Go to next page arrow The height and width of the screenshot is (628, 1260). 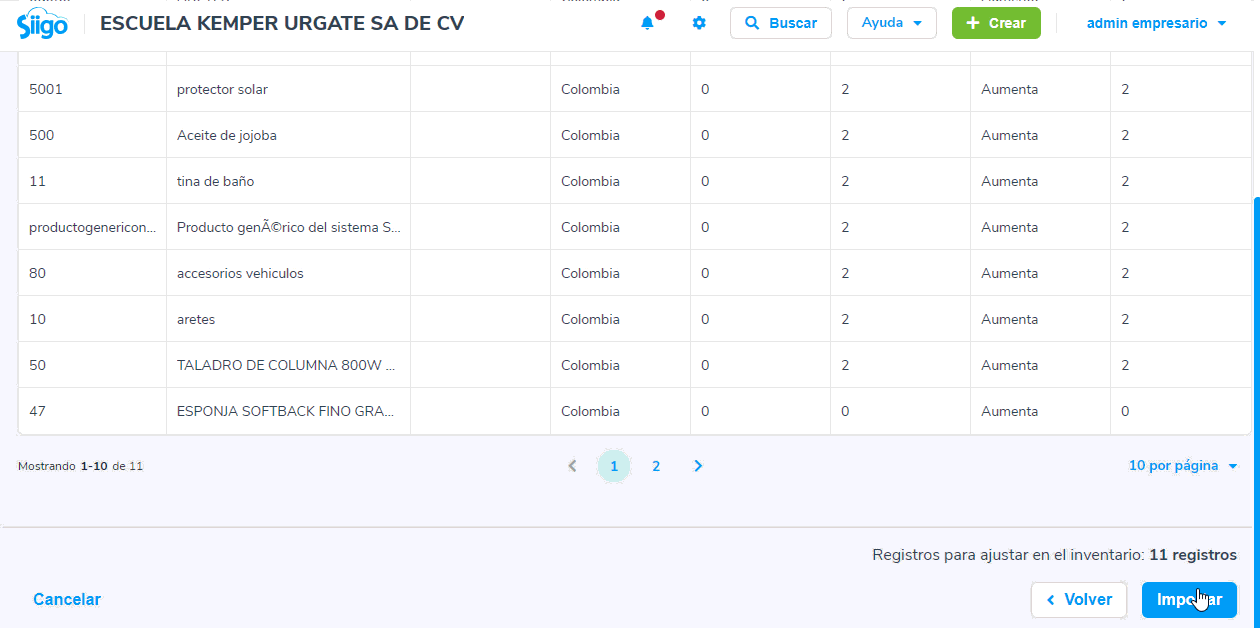[698, 466]
